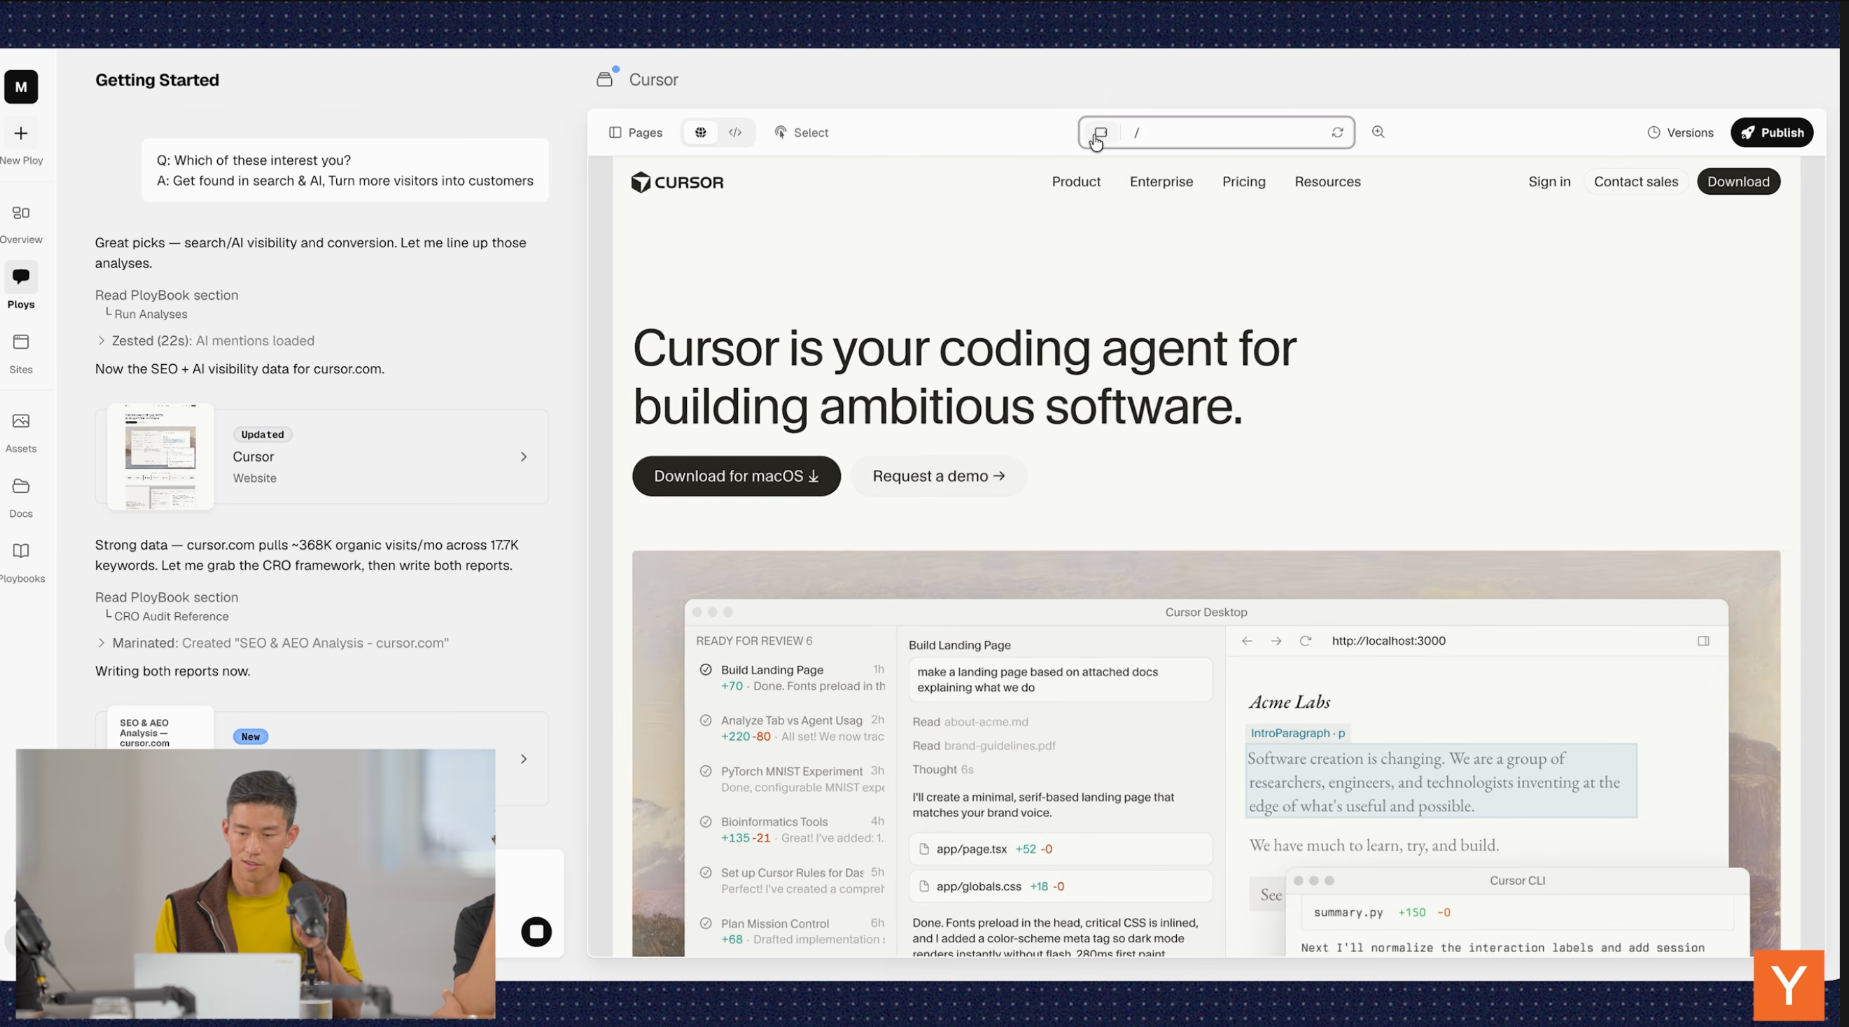Open the SEO & AEO Analysis card chevron

tap(523, 759)
